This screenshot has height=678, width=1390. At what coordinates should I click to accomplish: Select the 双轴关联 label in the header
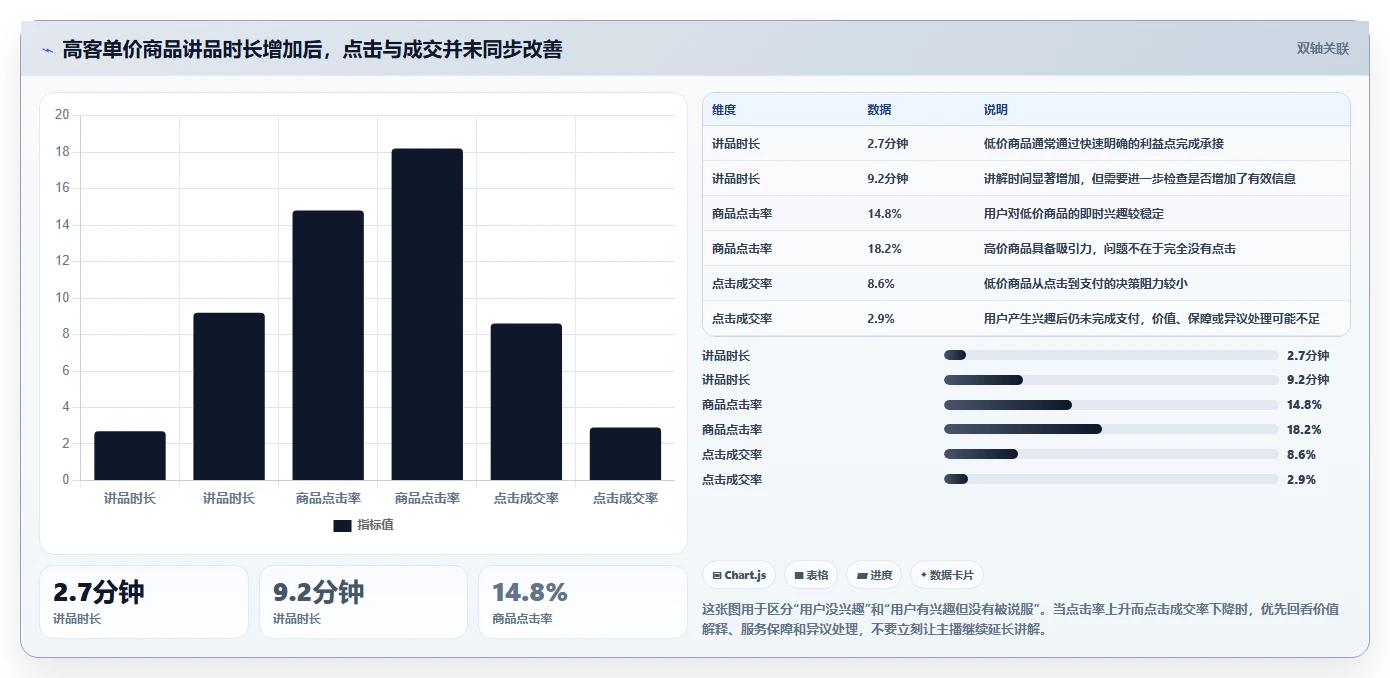[1323, 48]
